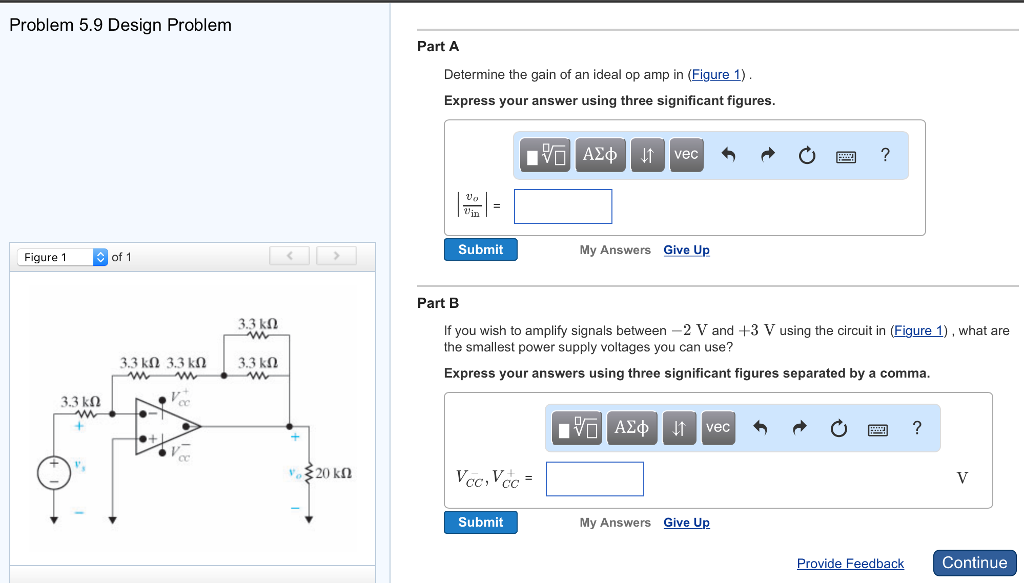The width and height of the screenshot is (1024, 583).
Task: Click the 20 kΩ load resistor label
Action: pyautogui.click(x=334, y=473)
